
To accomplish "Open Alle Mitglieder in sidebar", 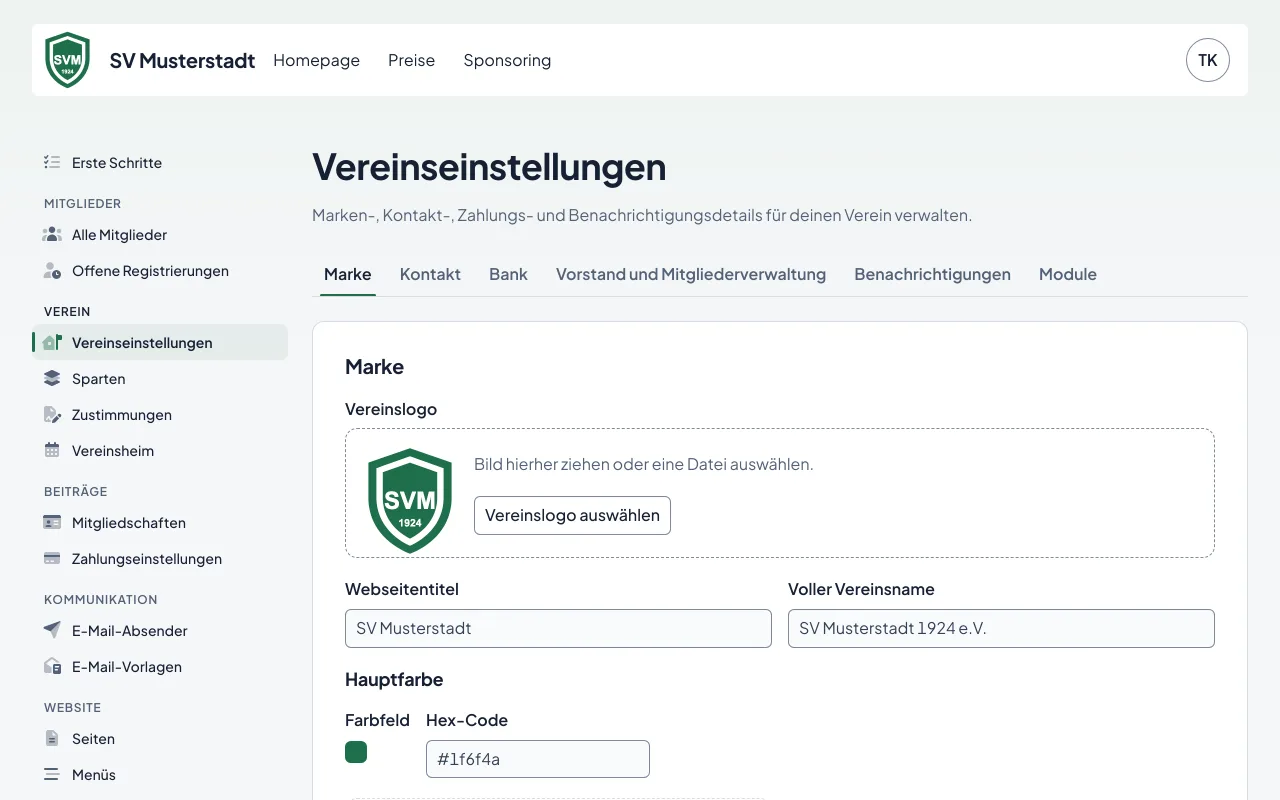I will (160, 234).
